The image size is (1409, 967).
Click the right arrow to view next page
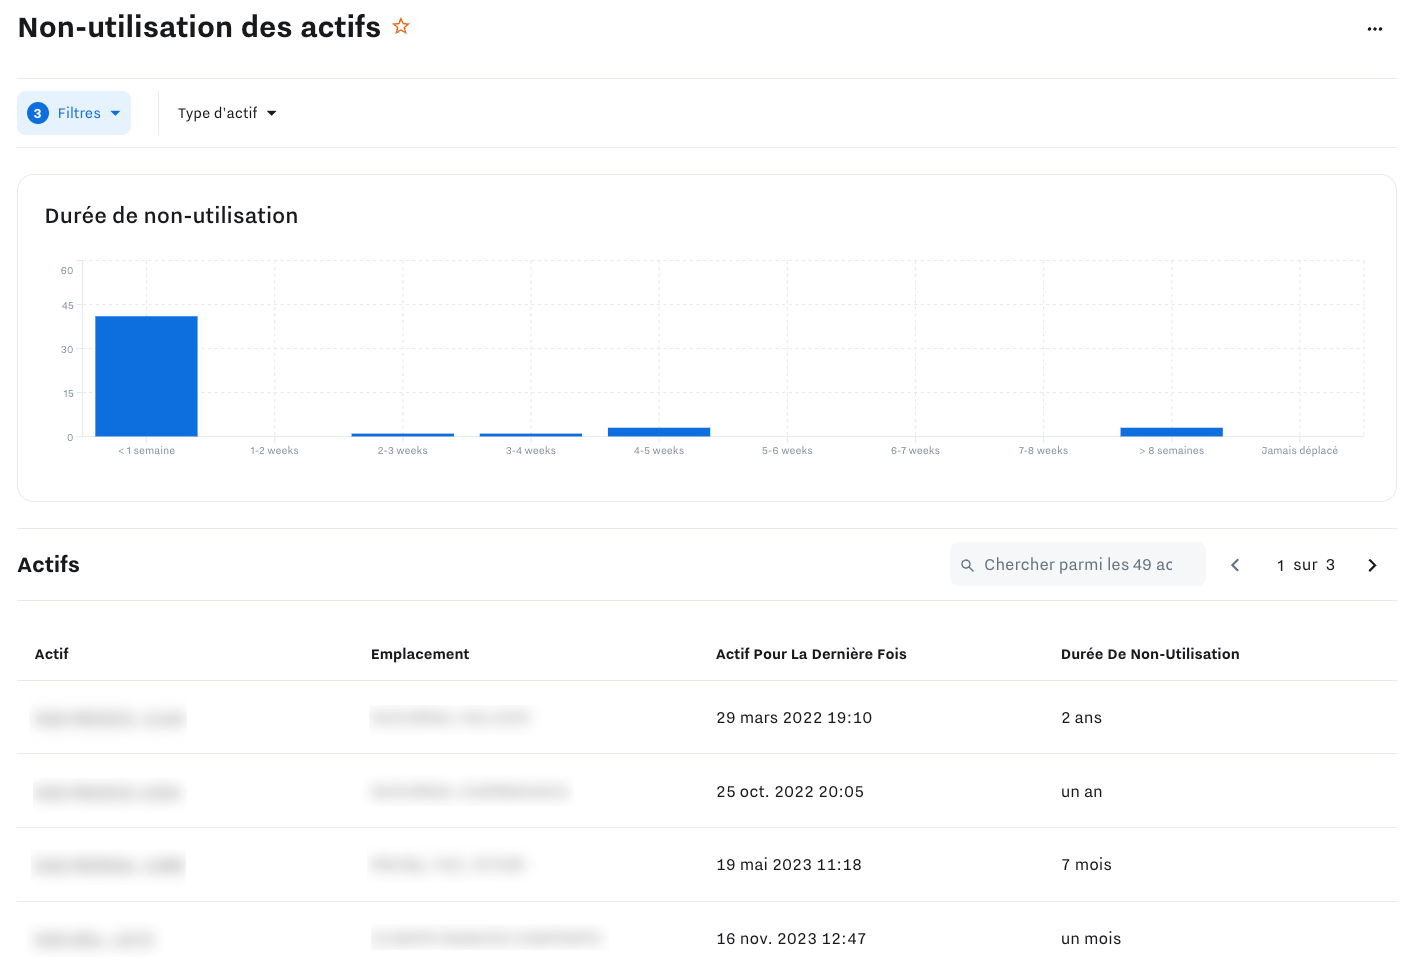pyautogui.click(x=1372, y=564)
